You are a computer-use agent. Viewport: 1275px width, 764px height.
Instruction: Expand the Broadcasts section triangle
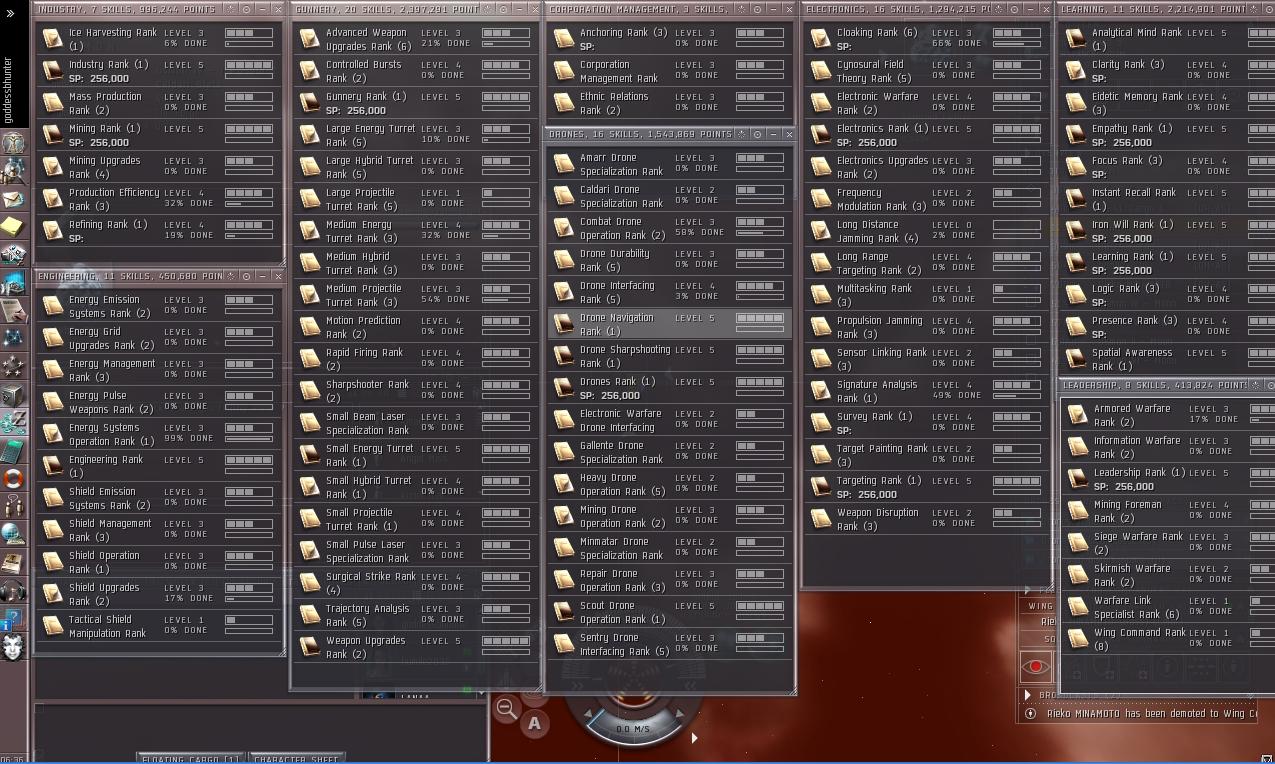pos(1027,694)
